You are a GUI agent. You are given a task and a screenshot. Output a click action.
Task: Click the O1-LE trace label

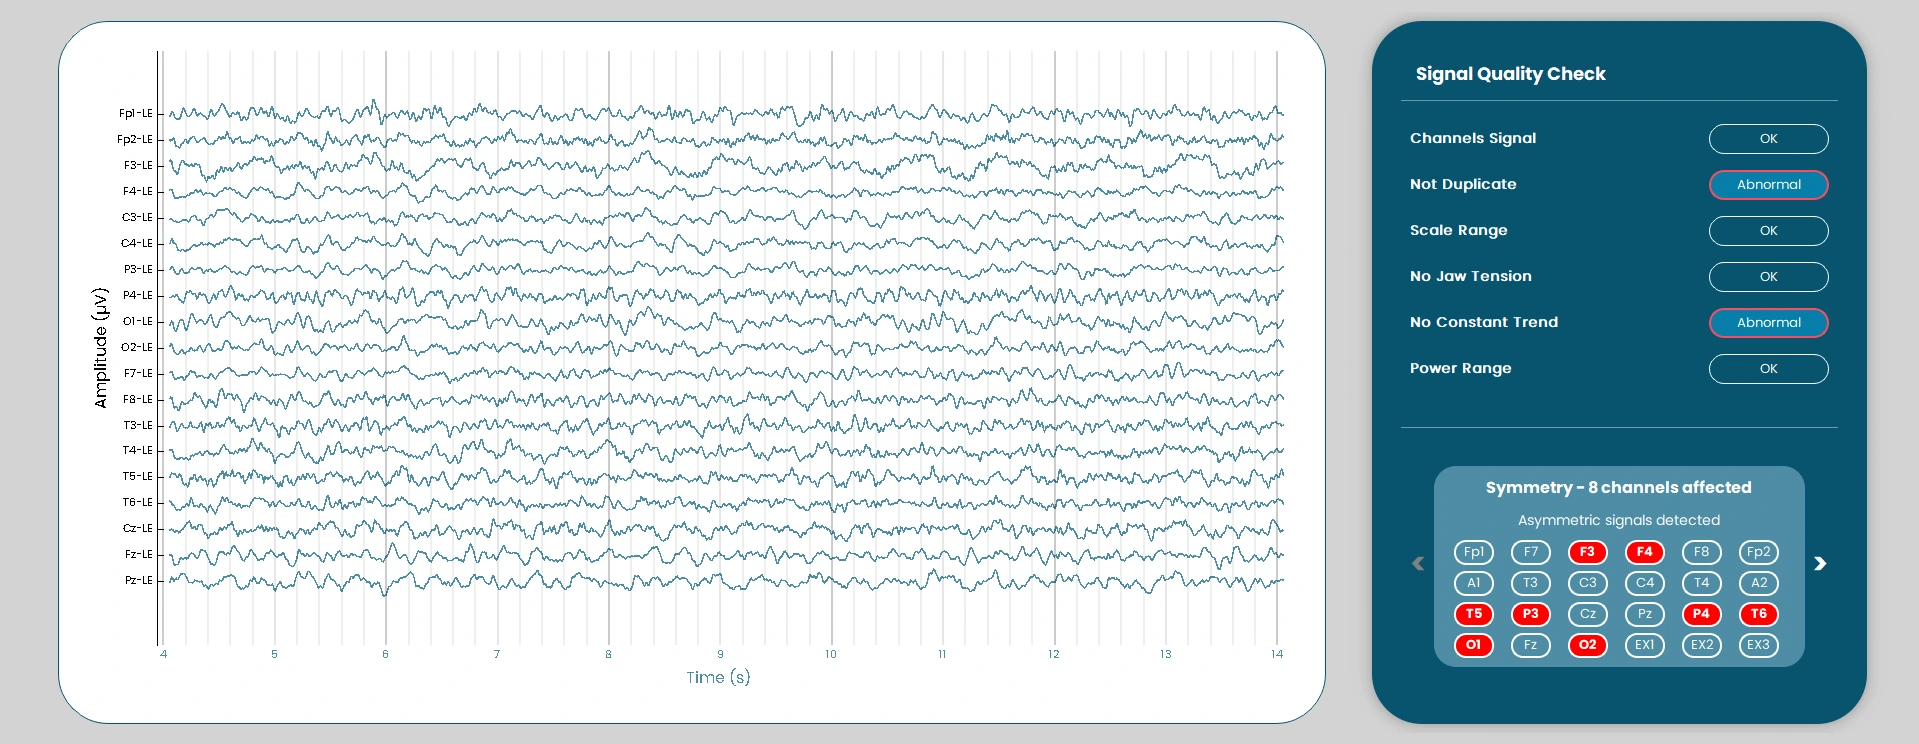pos(138,322)
